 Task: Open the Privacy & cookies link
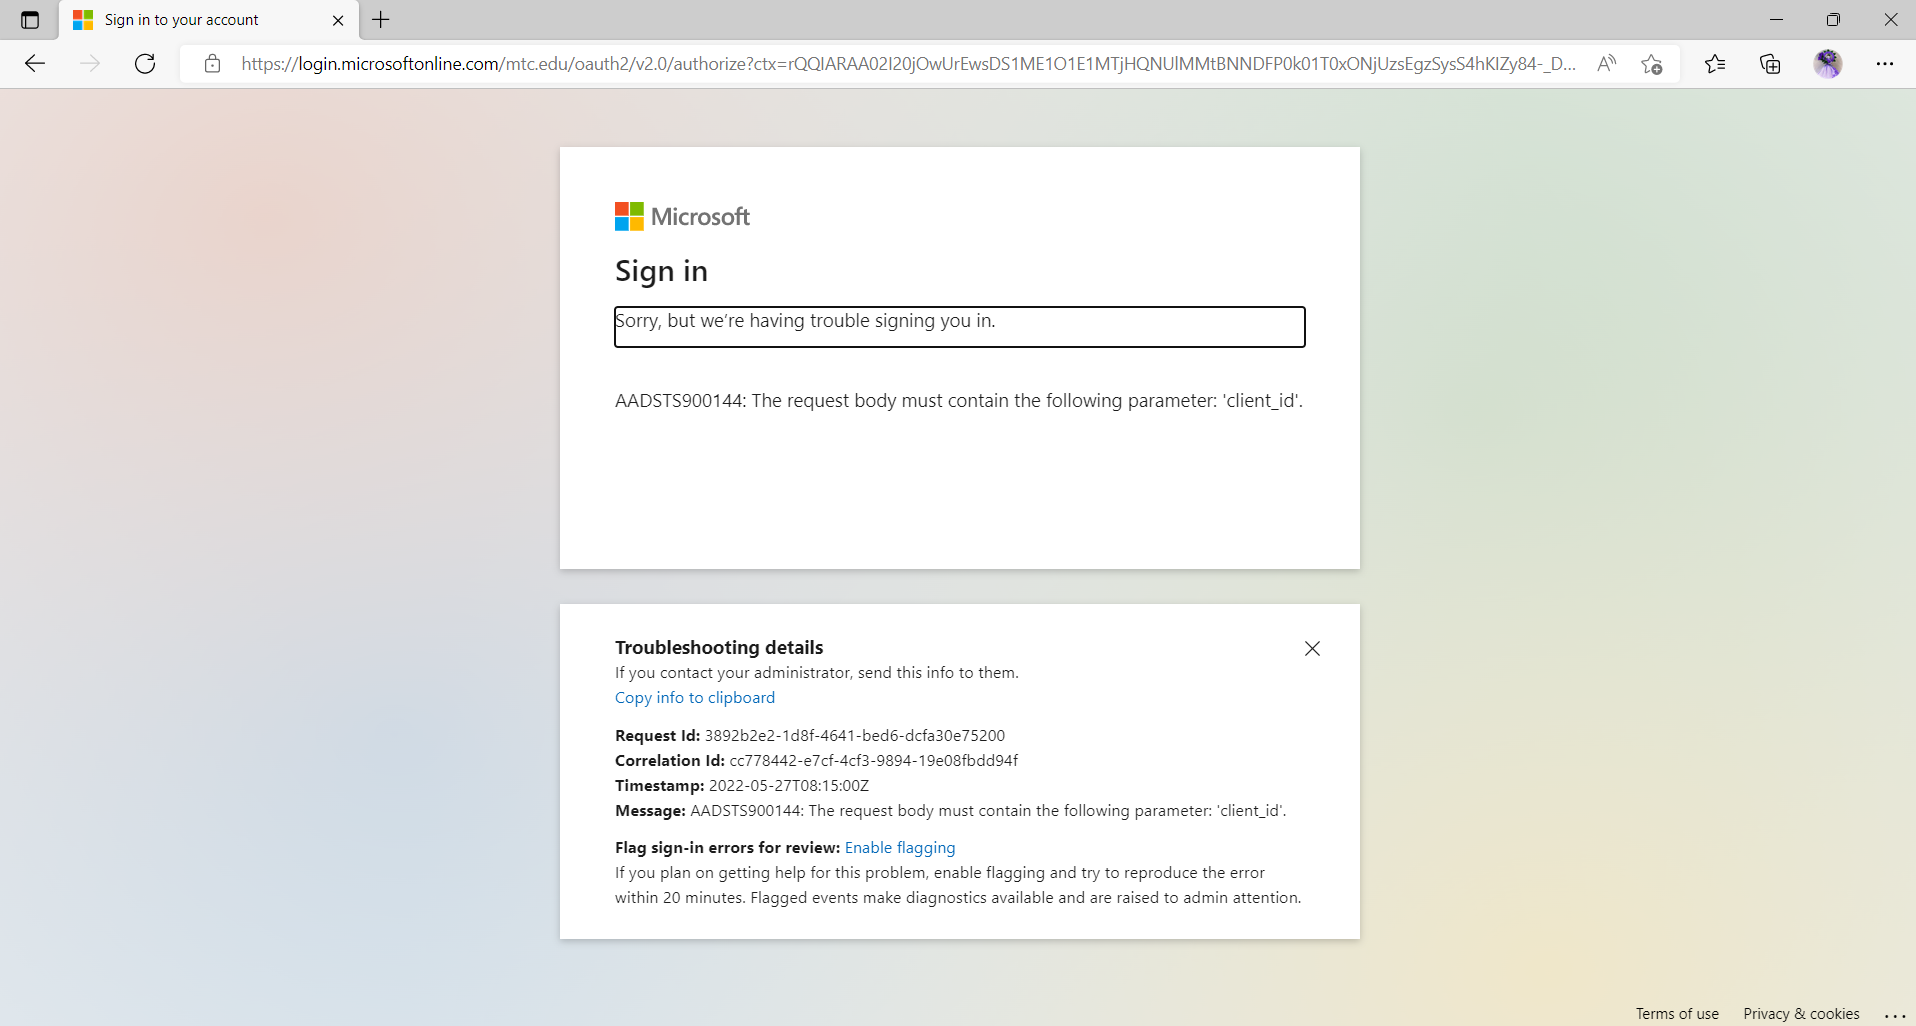[1799, 1013]
